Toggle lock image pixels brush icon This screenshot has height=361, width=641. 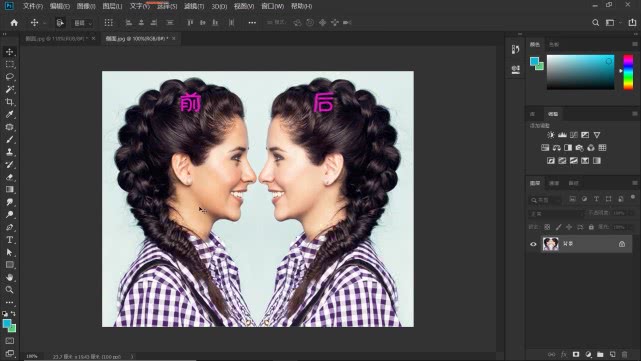[x=558, y=227]
